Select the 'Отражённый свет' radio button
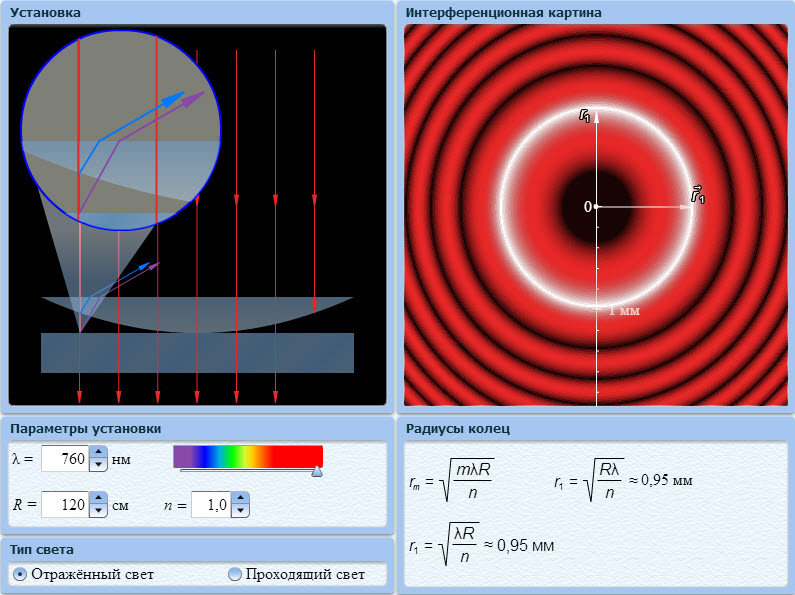 tap(20, 574)
